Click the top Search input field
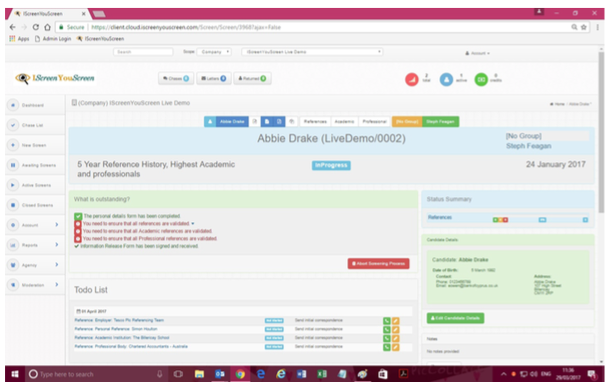This screenshot has height=388, width=609. point(143,52)
